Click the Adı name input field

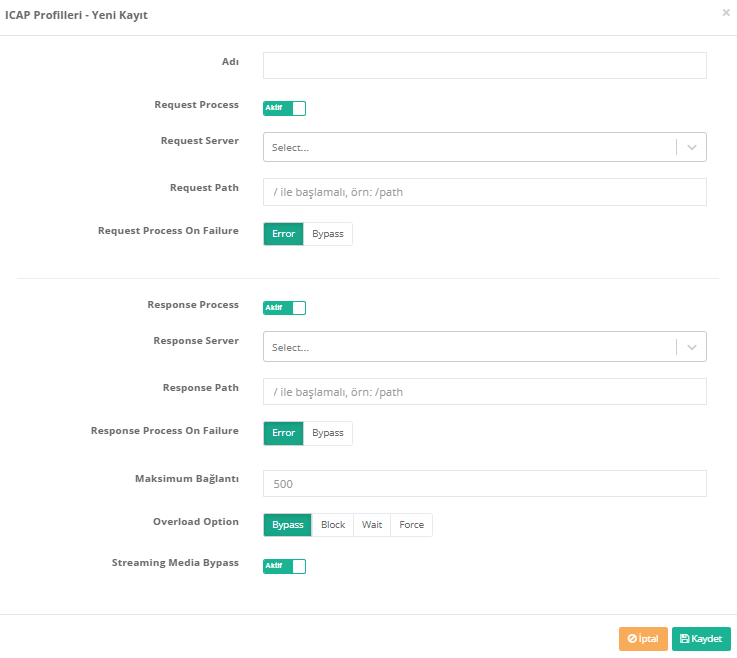(x=484, y=66)
